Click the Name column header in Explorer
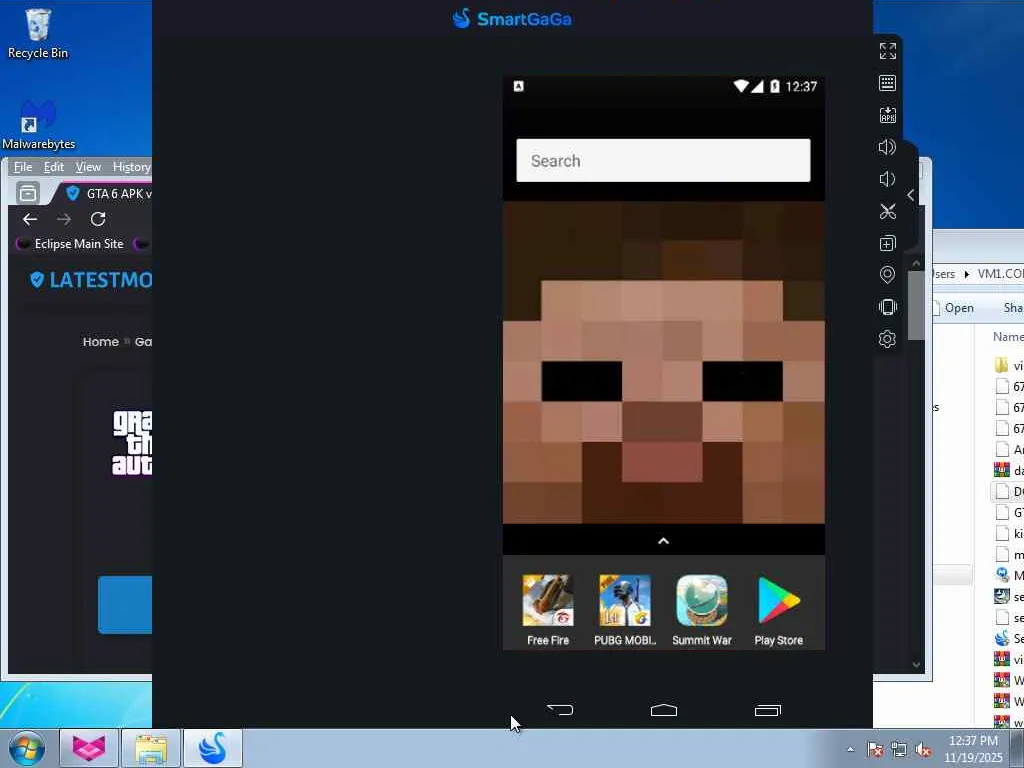 click(1008, 336)
